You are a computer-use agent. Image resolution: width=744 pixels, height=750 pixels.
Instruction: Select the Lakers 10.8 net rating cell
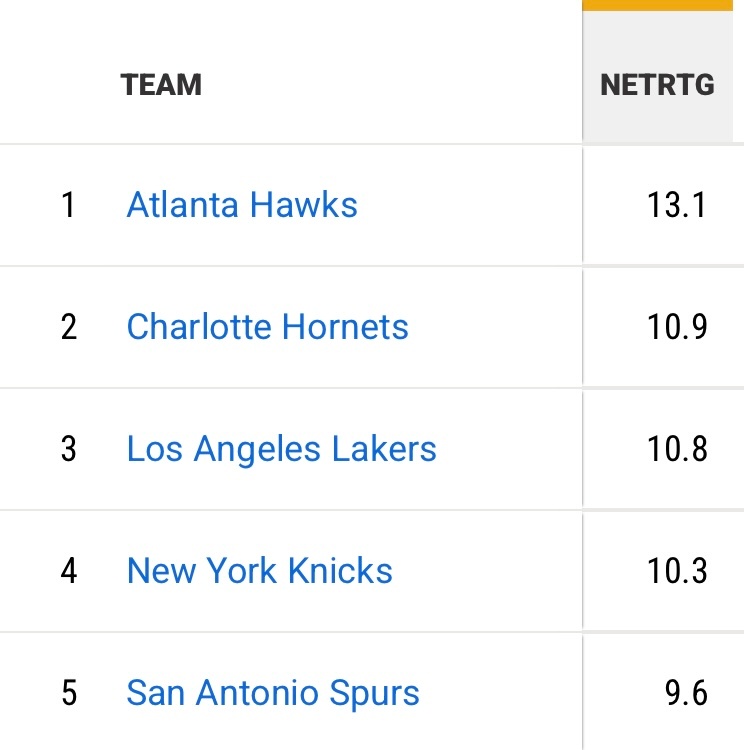676,449
